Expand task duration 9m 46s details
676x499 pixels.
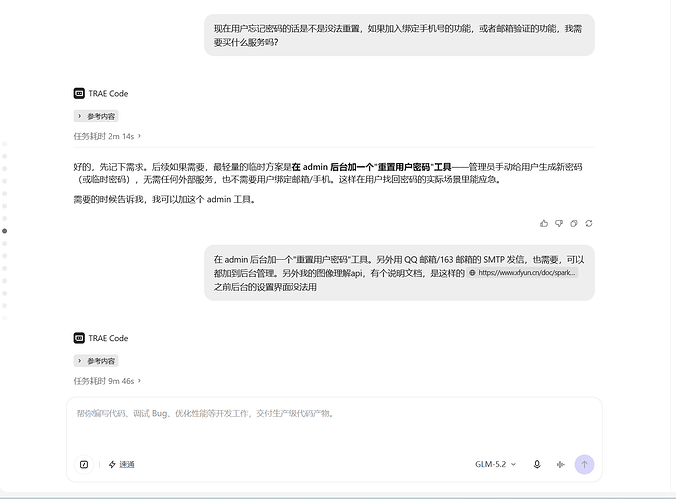pos(107,381)
